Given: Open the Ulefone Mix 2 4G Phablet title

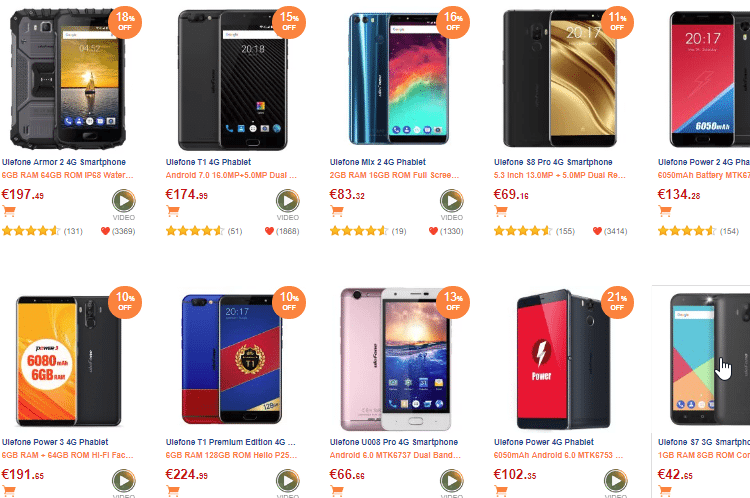Looking at the screenshot, I should click(377, 162).
